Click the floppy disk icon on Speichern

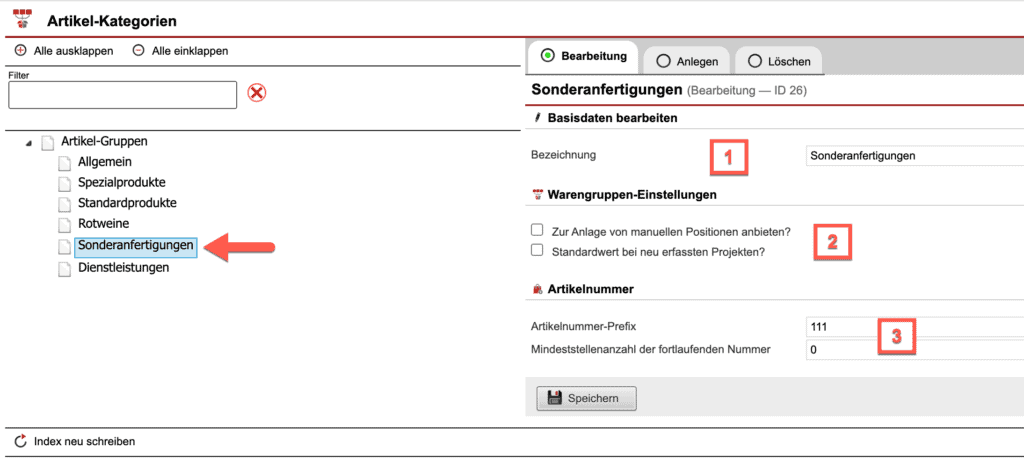click(555, 398)
